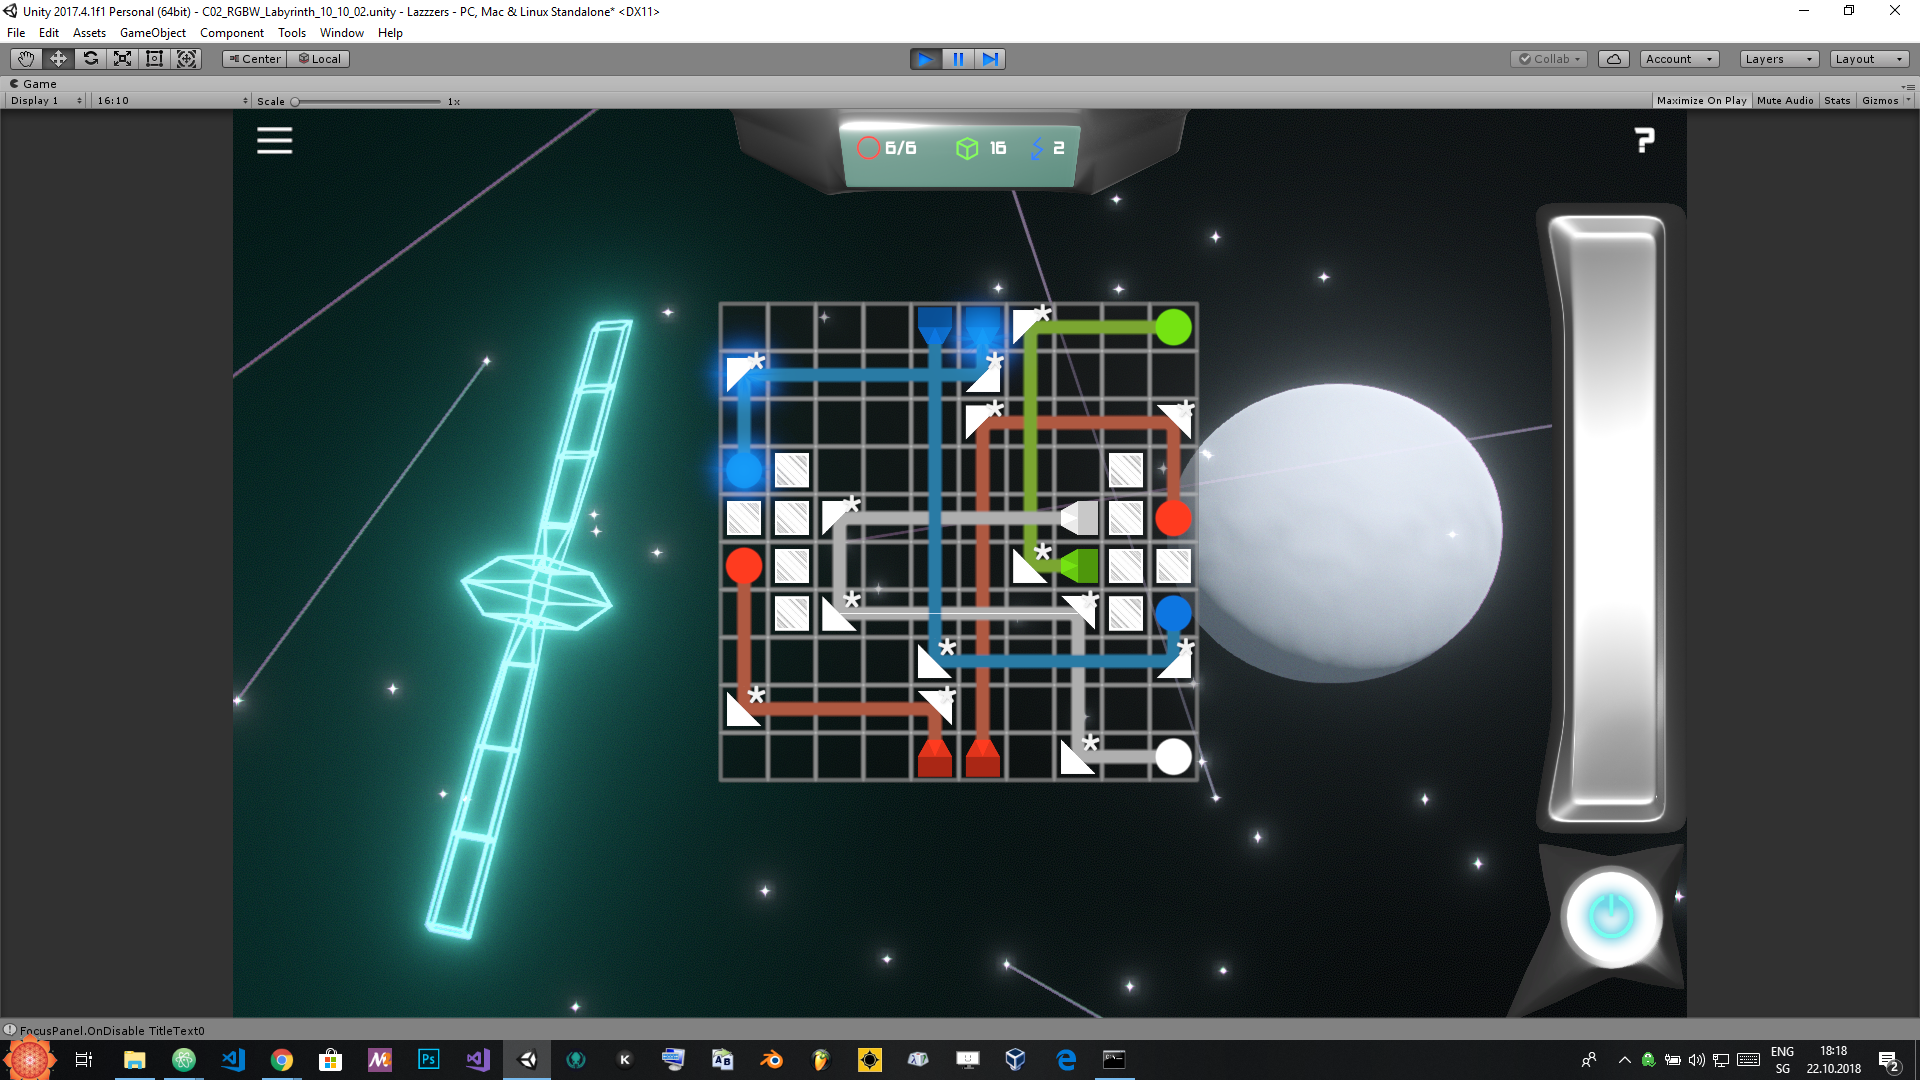Image resolution: width=1920 pixels, height=1080 pixels.
Task: Toggle Maximize On Play
Action: click(1701, 100)
